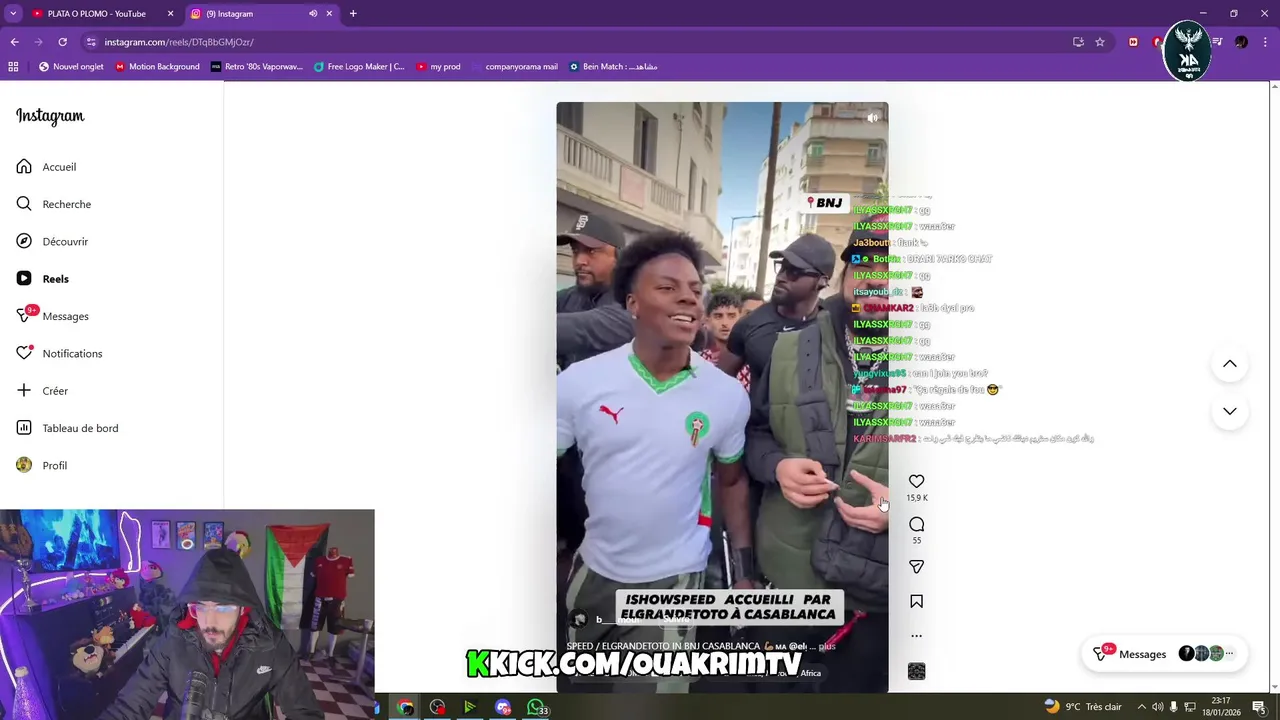Share the reel with the paper plane icon
Viewport: 1280px width, 720px height.
point(916,567)
